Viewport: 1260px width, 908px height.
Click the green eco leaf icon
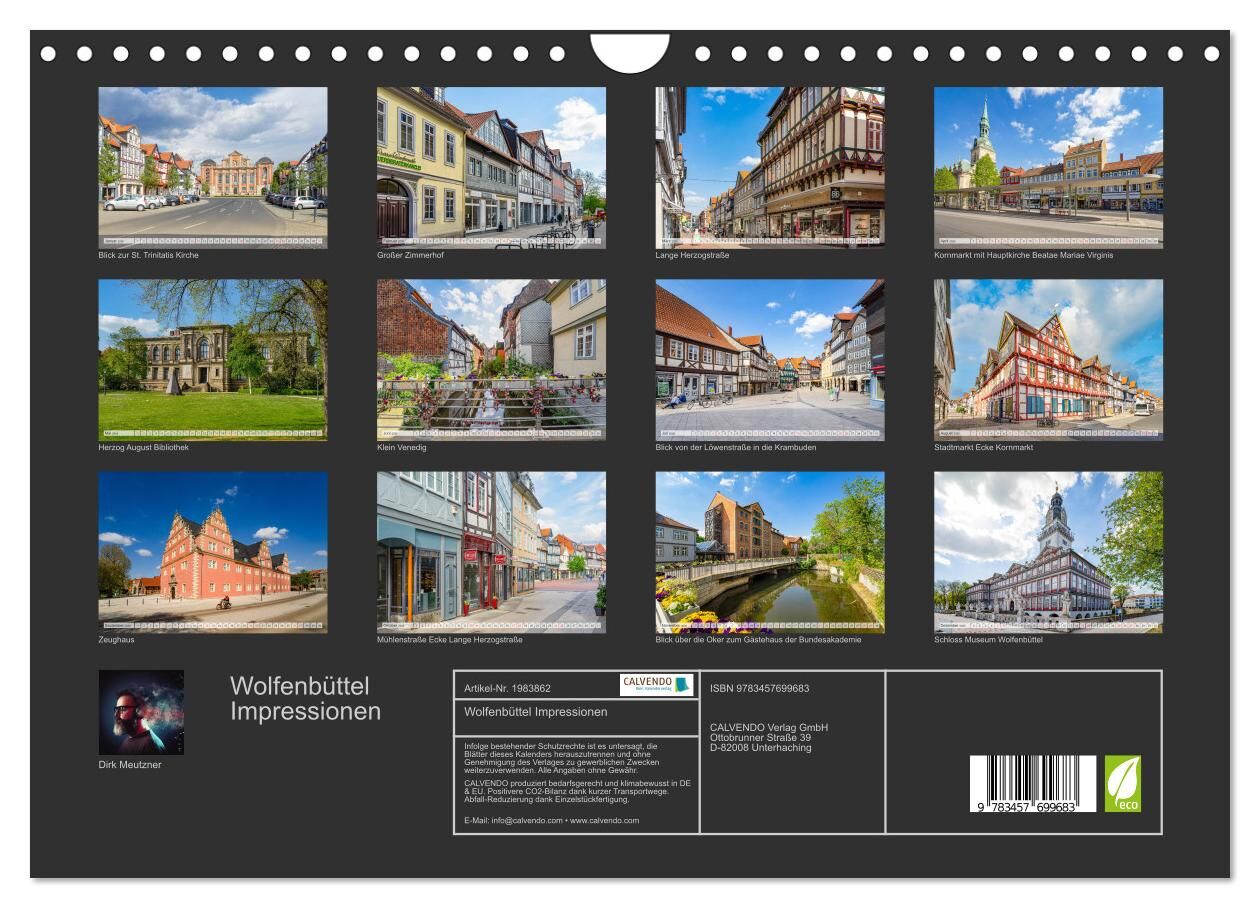1122,783
